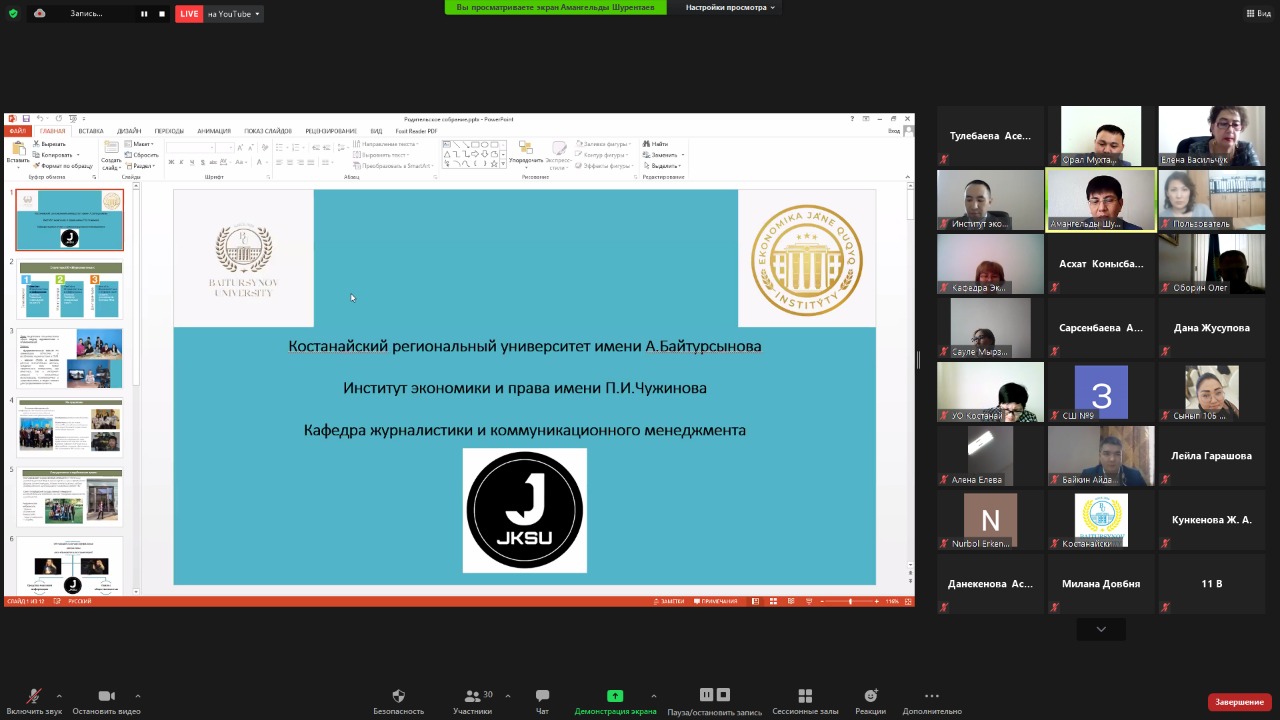The width and height of the screenshot is (1280, 720).
Task: Open the Security shield icon
Action: pyautogui.click(x=398, y=696)
